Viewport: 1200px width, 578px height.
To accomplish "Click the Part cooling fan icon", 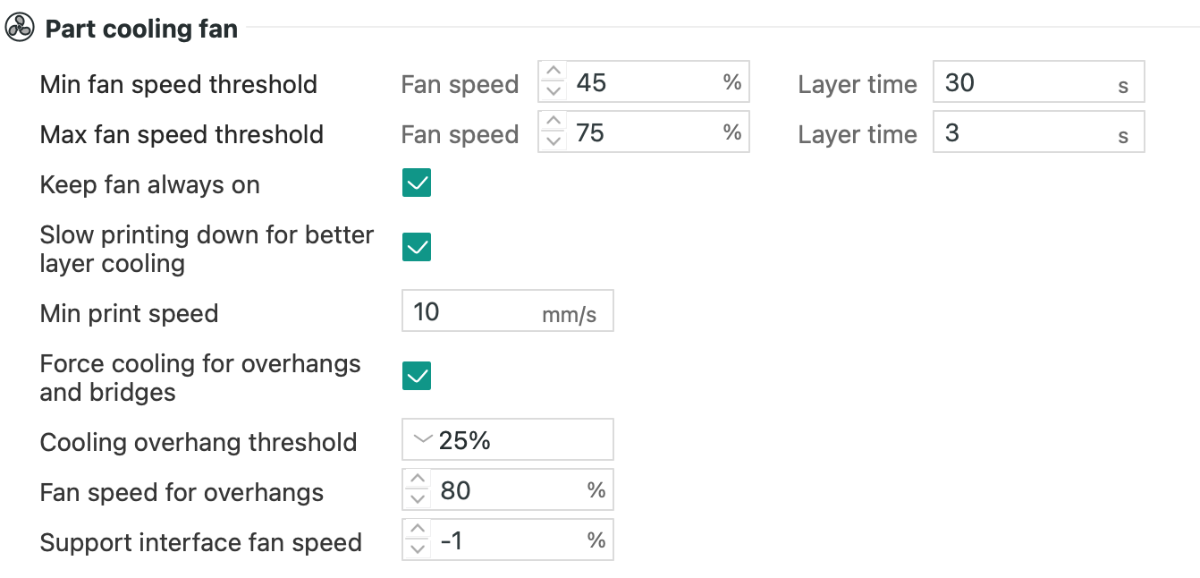I will point(20,28).
